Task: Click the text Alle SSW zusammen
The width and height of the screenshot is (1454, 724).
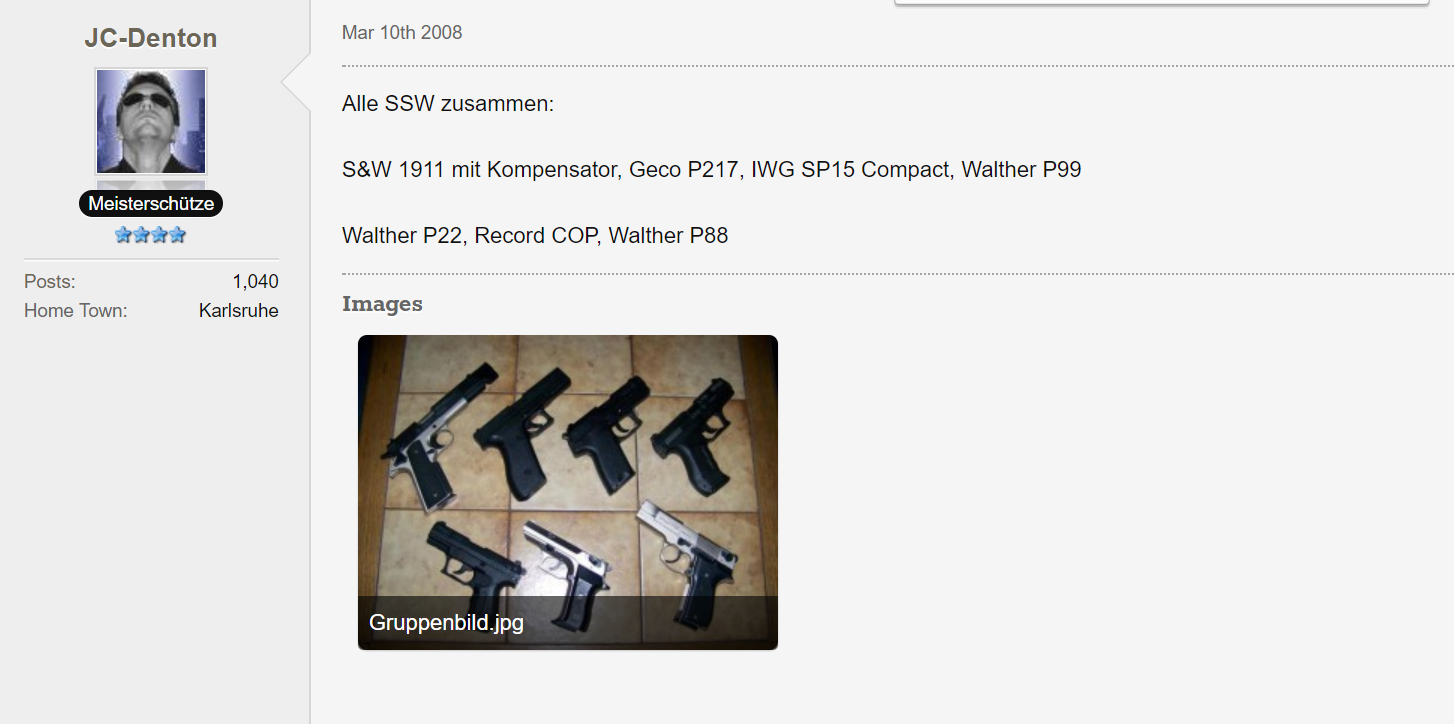Action: point(448,104)
